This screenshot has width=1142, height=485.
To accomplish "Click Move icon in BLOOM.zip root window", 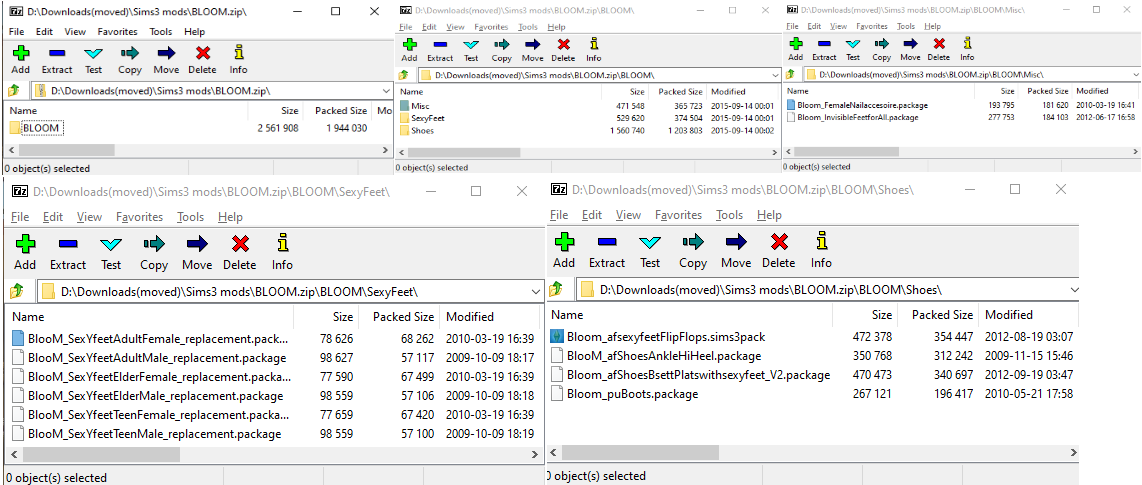I will tap(166, 53).
